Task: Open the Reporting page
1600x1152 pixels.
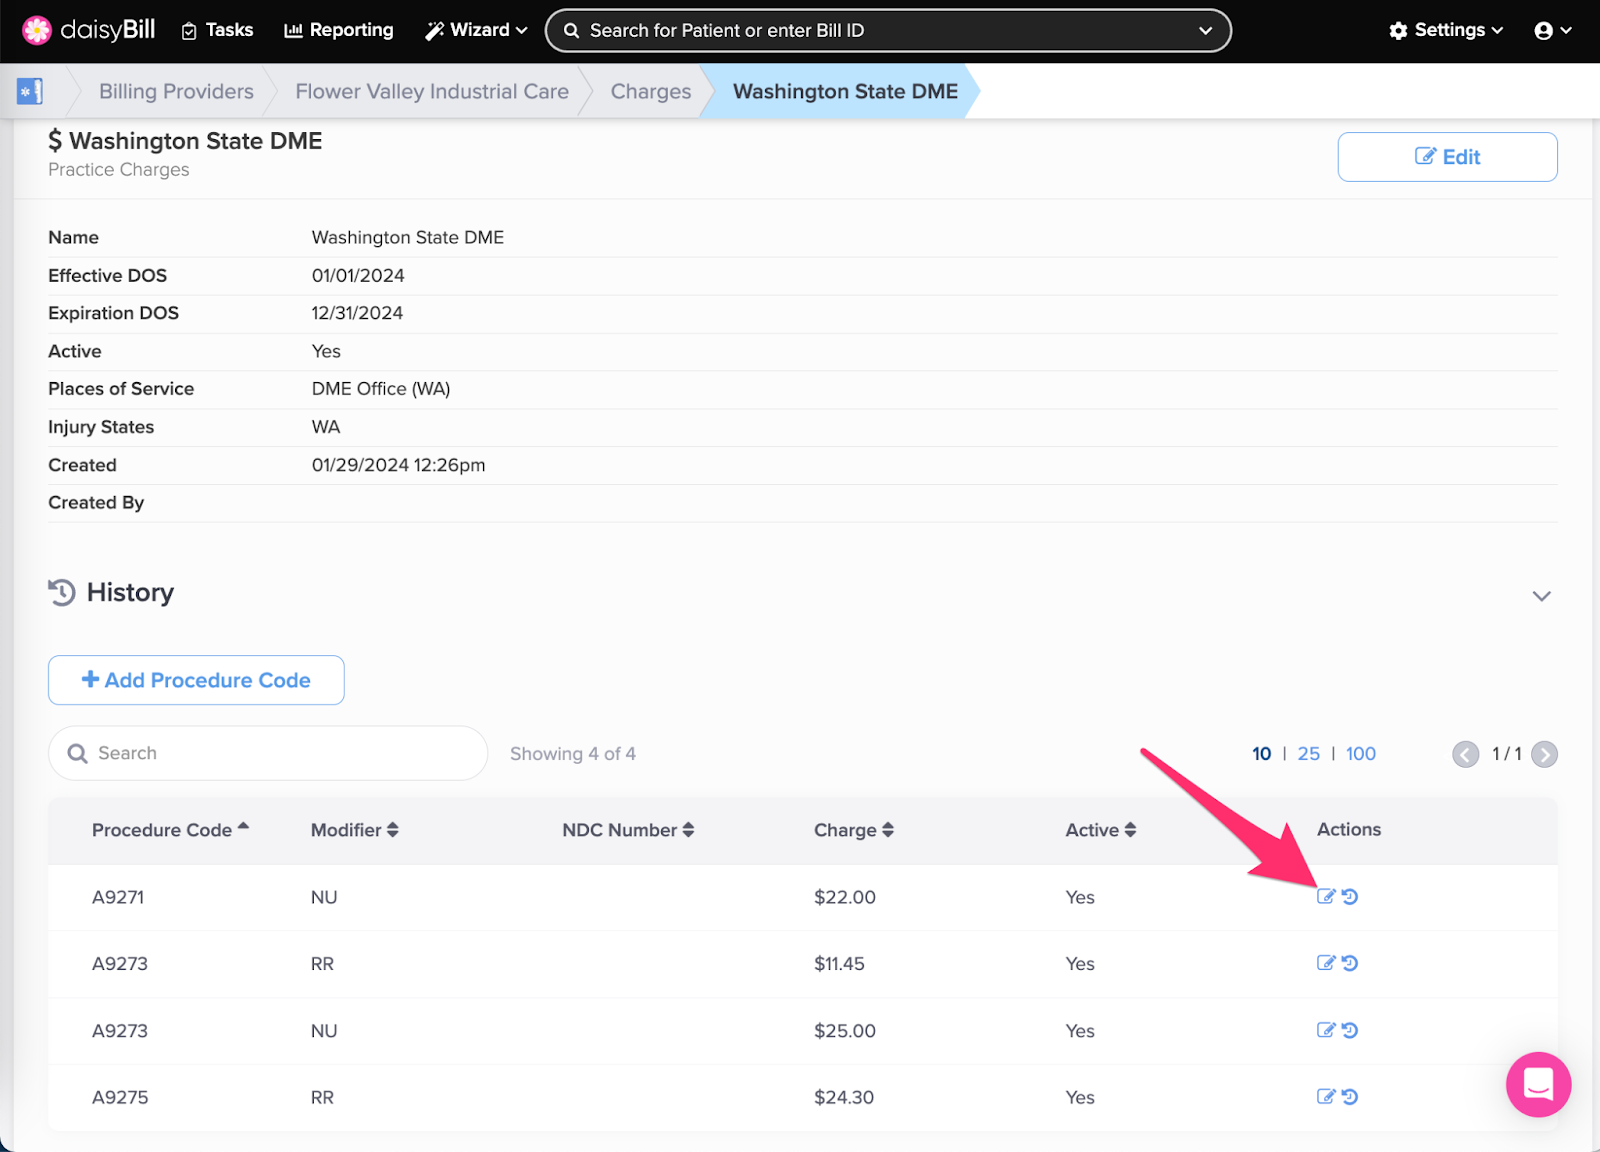Action: (x=339, y=30)
